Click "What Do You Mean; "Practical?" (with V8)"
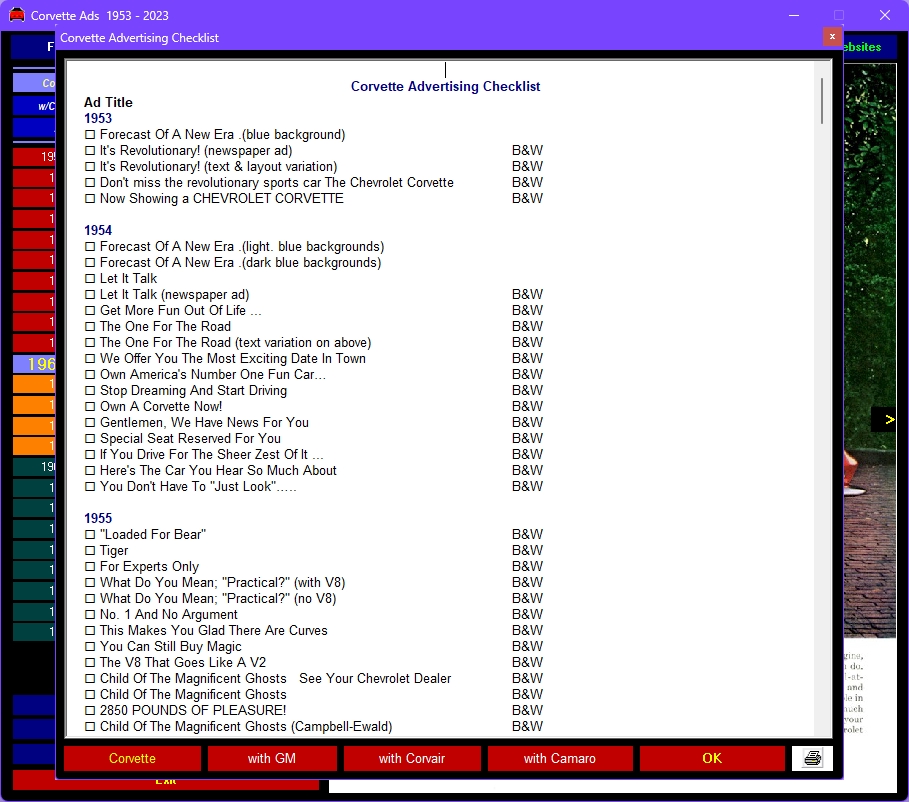 [x=222, y=582]
